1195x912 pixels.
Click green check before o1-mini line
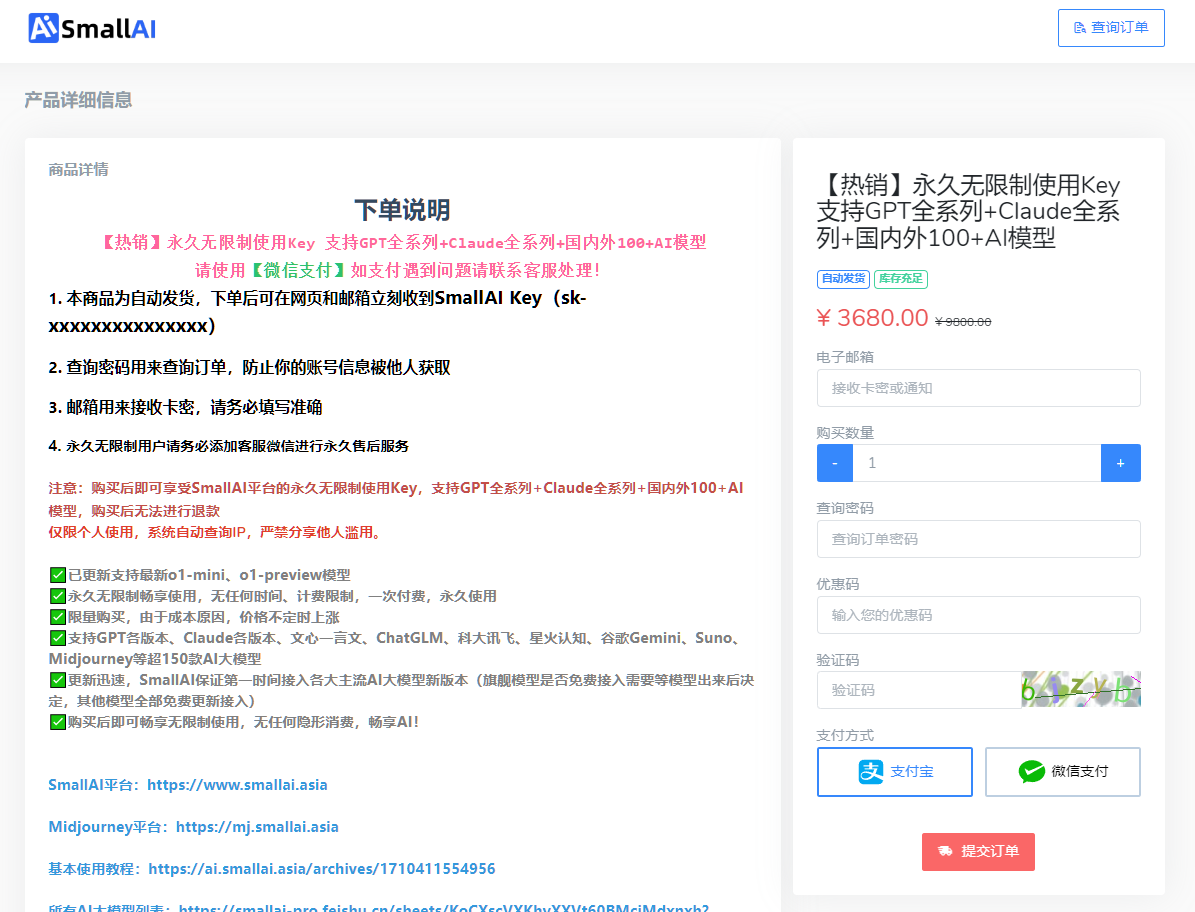57,574
